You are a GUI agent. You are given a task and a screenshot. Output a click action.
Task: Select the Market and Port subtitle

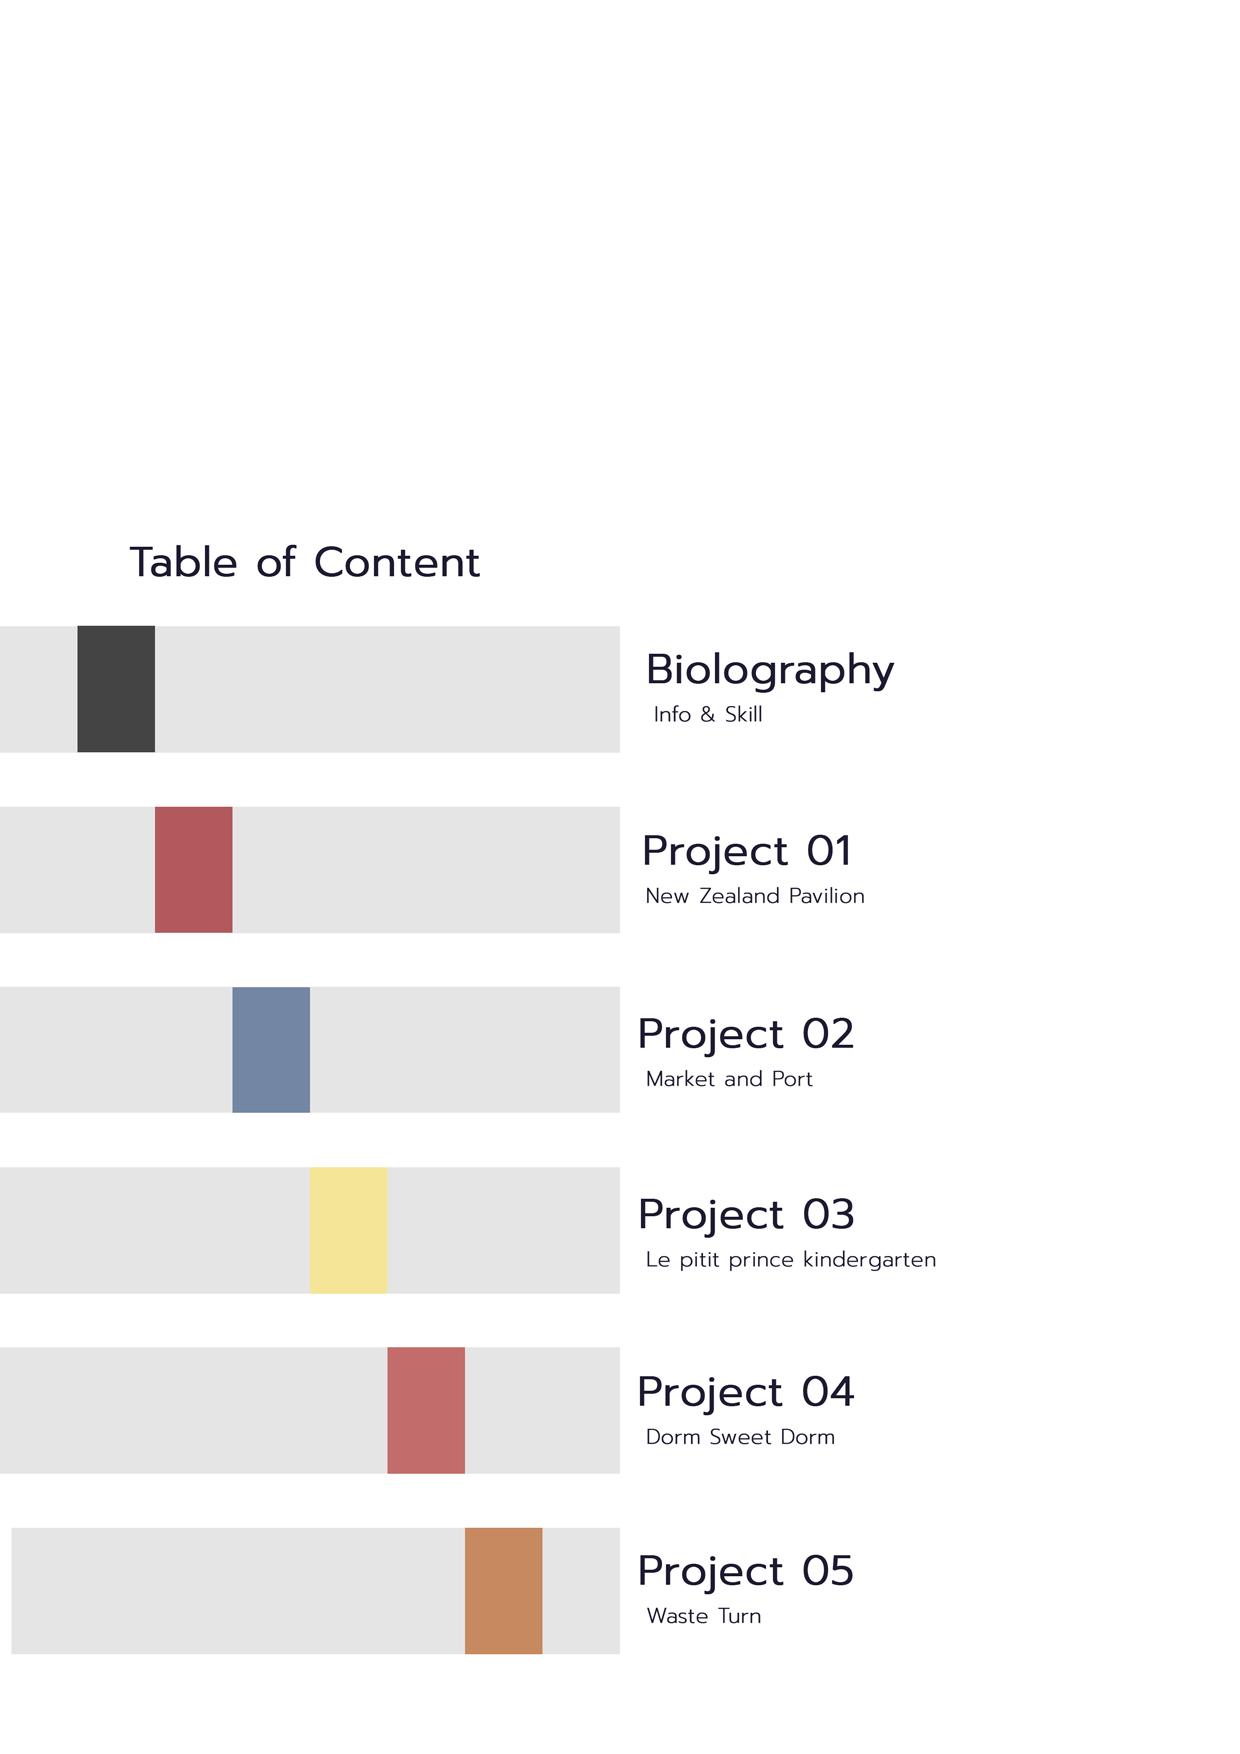[x=729, y=1079]
